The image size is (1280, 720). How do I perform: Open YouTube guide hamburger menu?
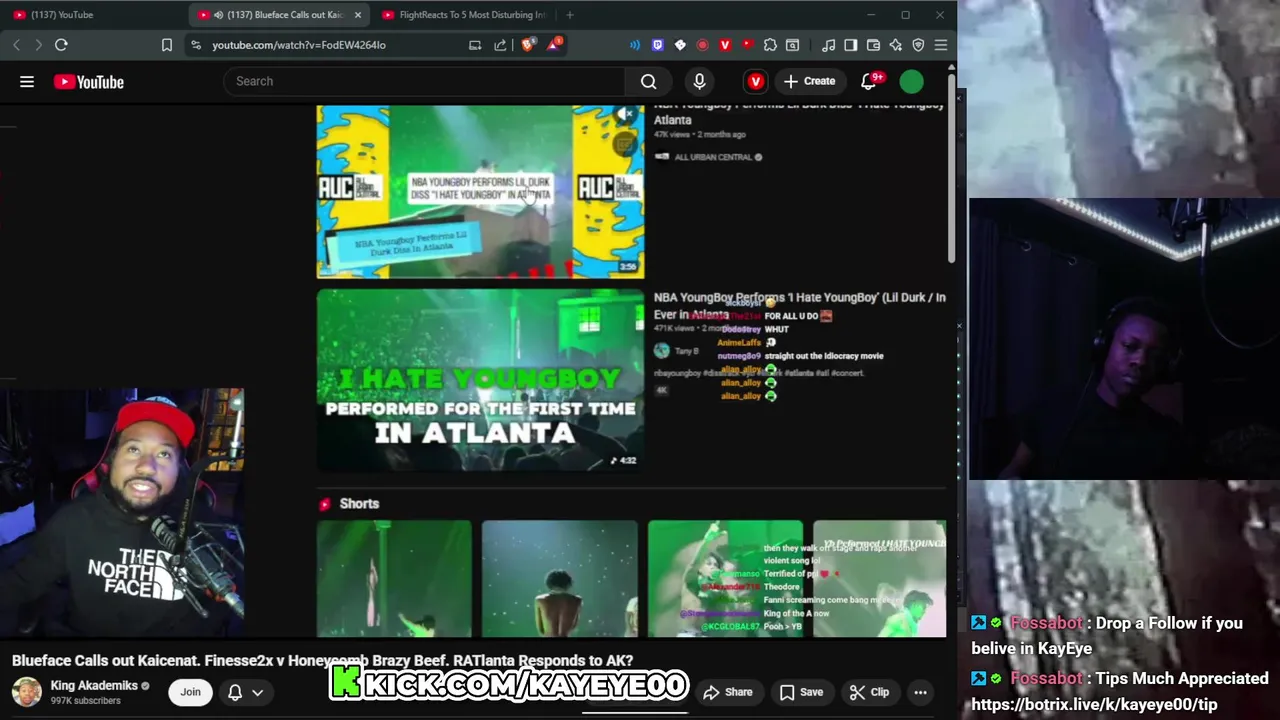(27, 82)
